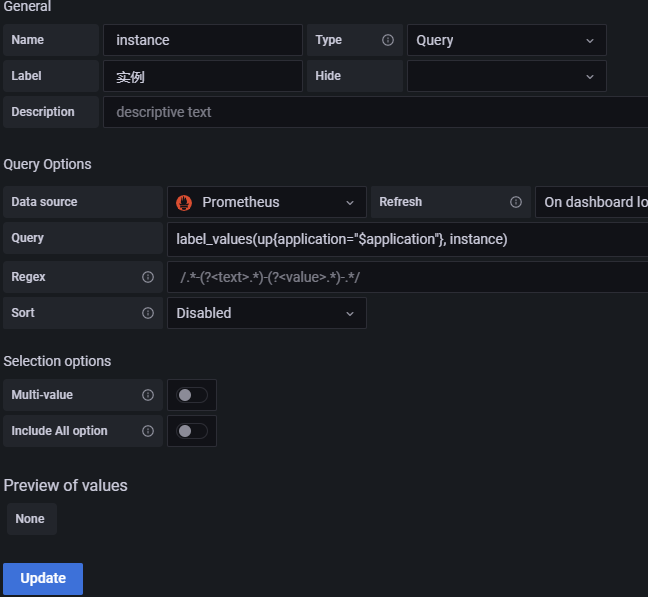Click the Regex input field

pos(407,277)
